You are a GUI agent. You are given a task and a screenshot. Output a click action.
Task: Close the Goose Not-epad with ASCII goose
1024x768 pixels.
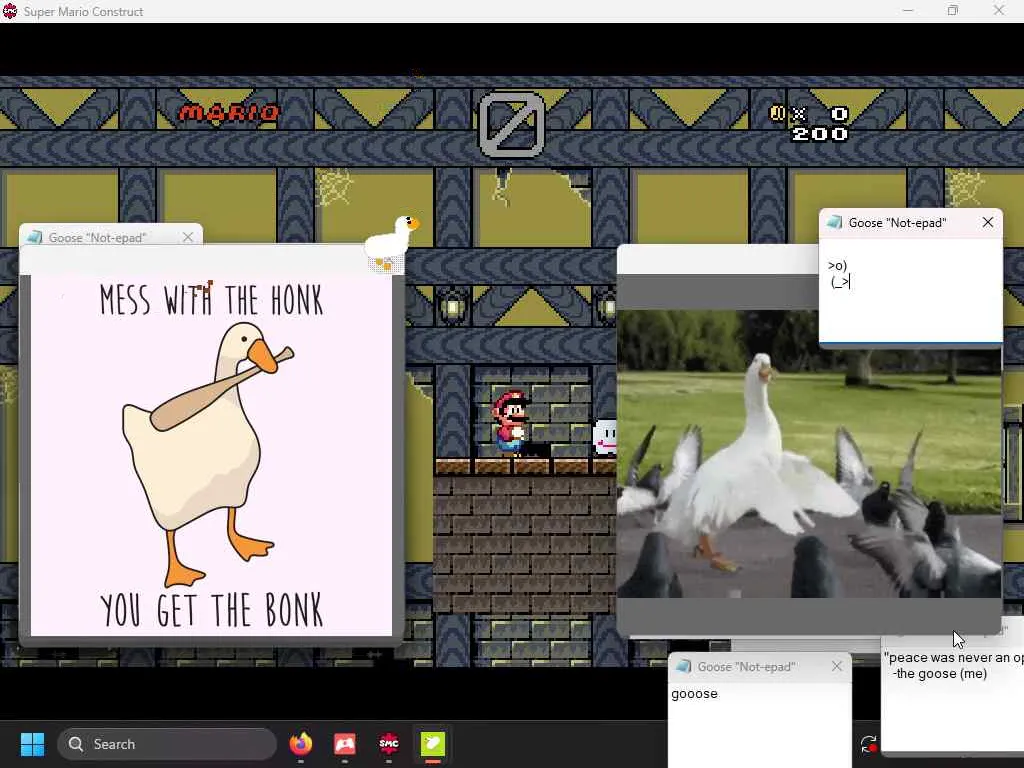pyautogui.click(x=987, y=222)
